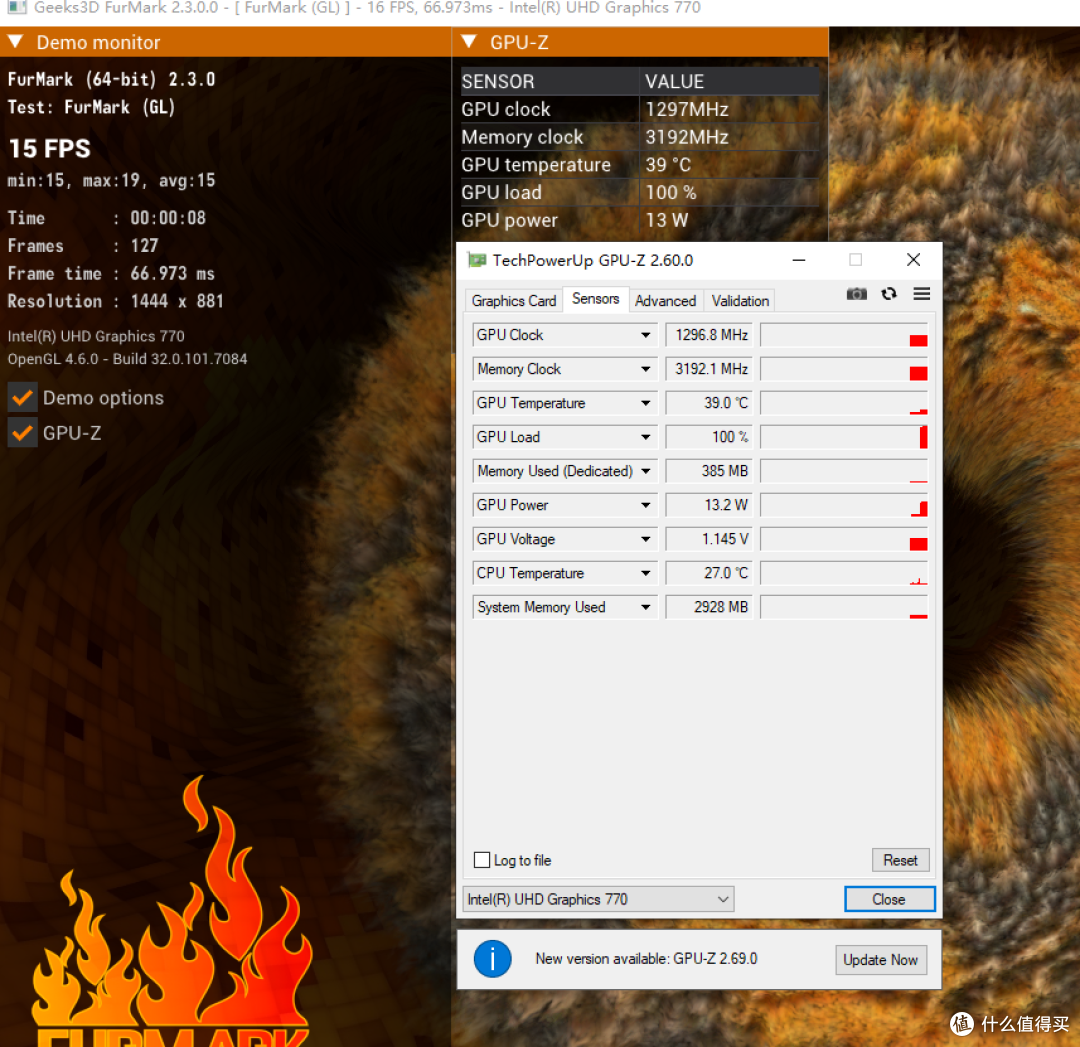Viewport: 1080px width, 1047px height.
Task: Click the GPU Power value 13.2 W
Action: point(709,505)
